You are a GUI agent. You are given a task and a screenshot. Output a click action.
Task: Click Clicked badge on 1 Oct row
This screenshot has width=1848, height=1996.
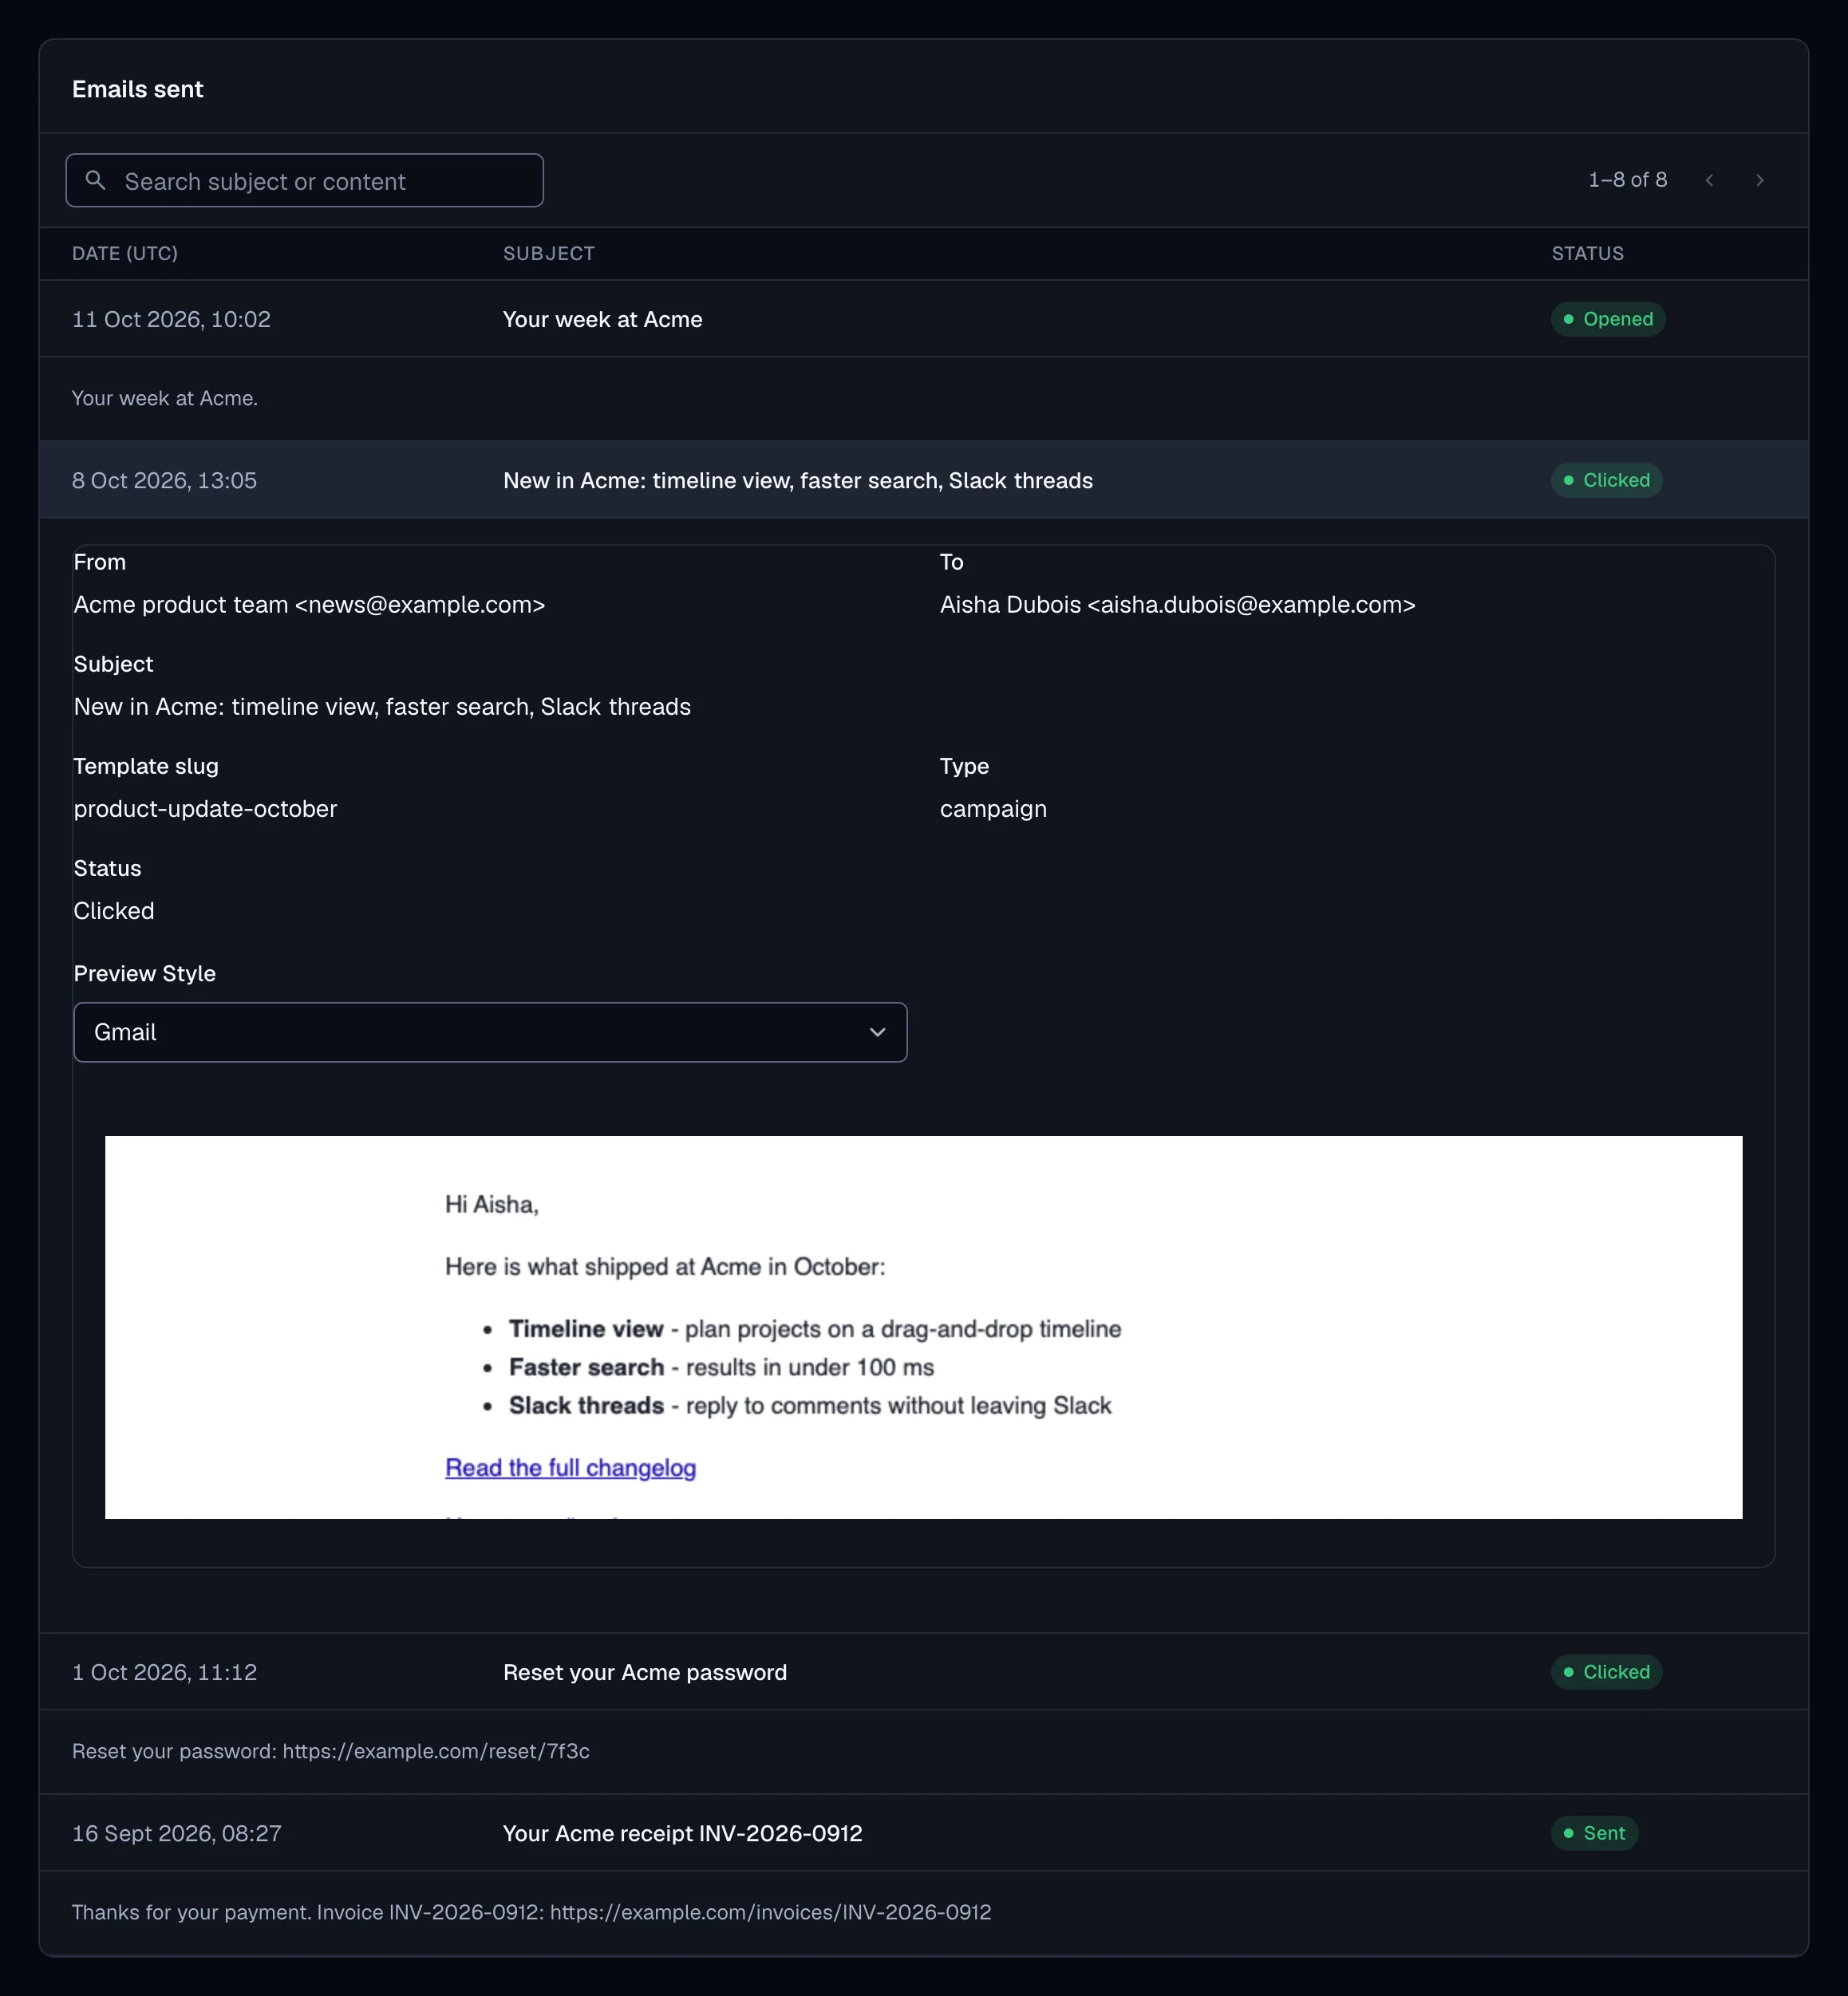[1606, 1672]
